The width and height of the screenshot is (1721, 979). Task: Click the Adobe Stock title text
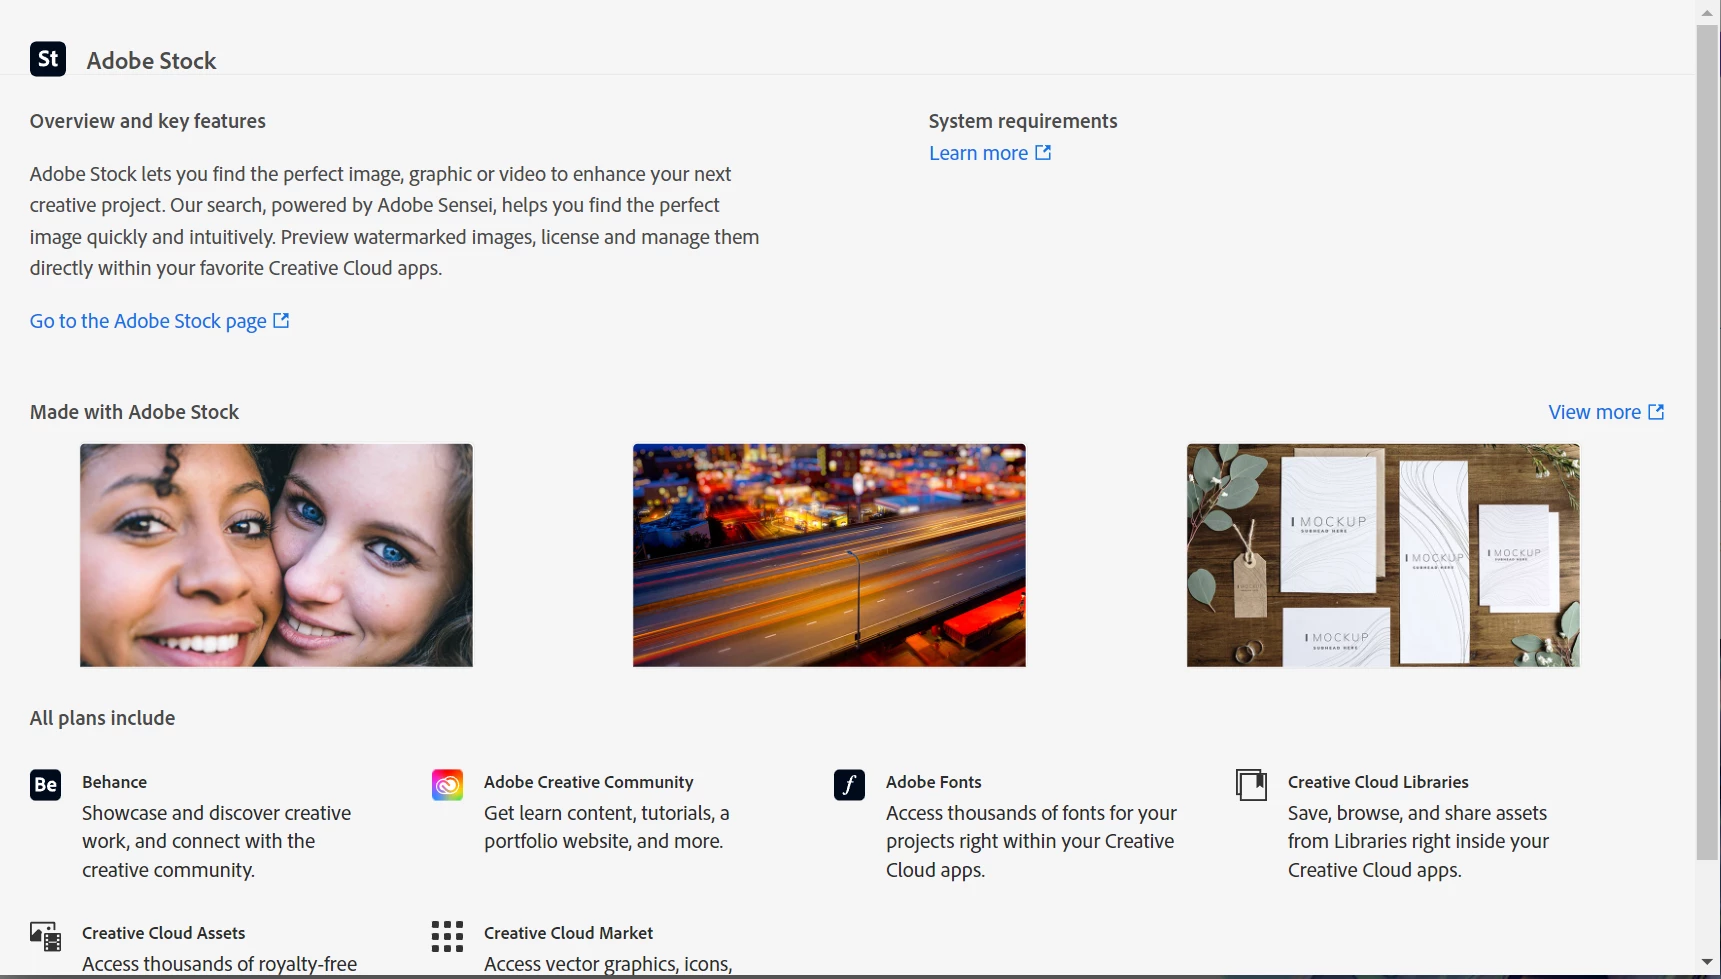(x=151, y=61)
